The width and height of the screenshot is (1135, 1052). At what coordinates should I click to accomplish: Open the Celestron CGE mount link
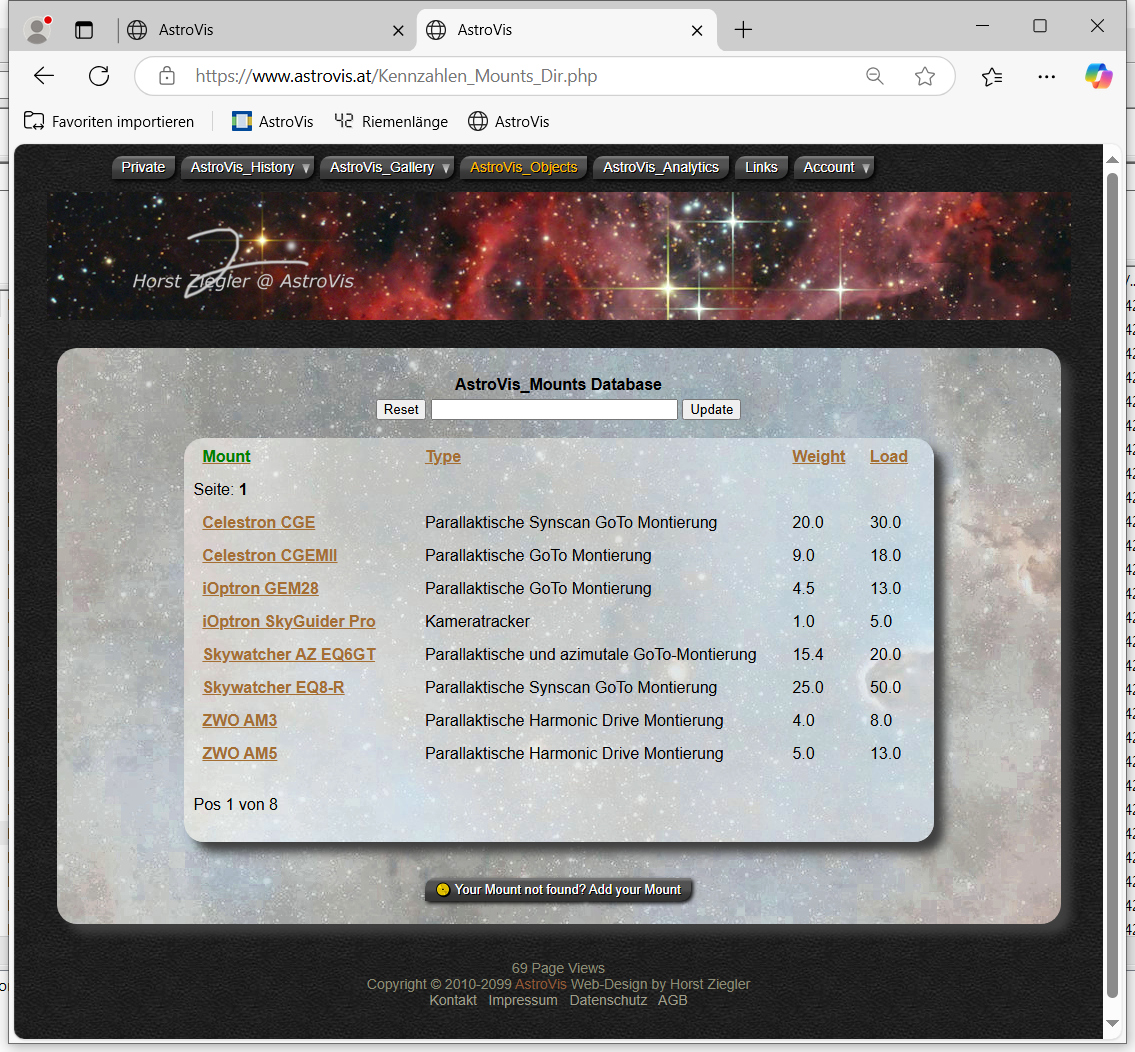(x=258, y=522)
